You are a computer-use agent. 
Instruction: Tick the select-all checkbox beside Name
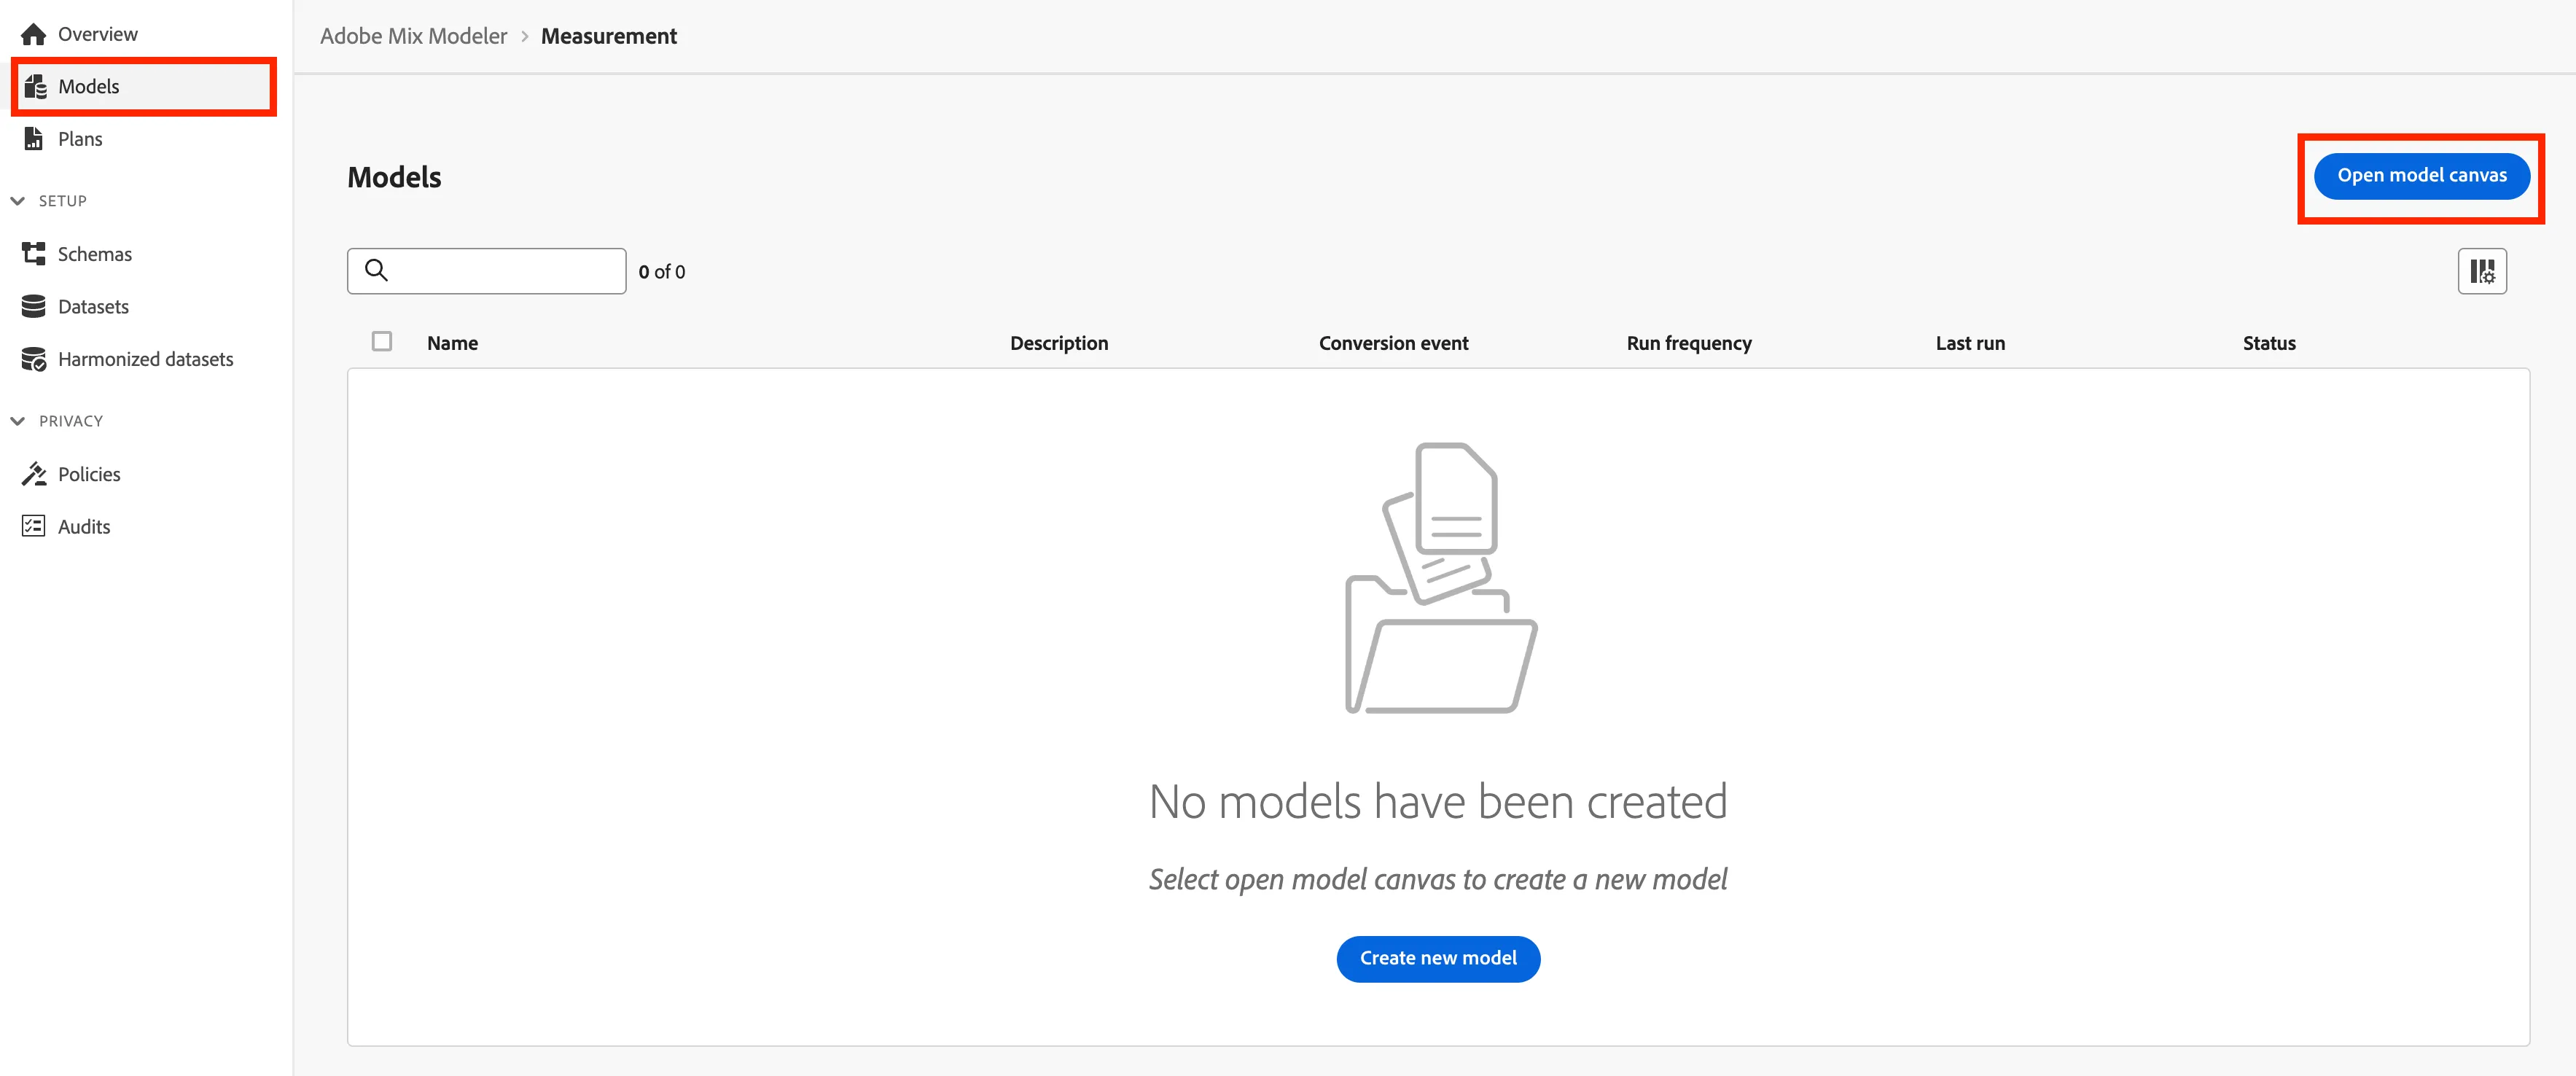point(382,342)
